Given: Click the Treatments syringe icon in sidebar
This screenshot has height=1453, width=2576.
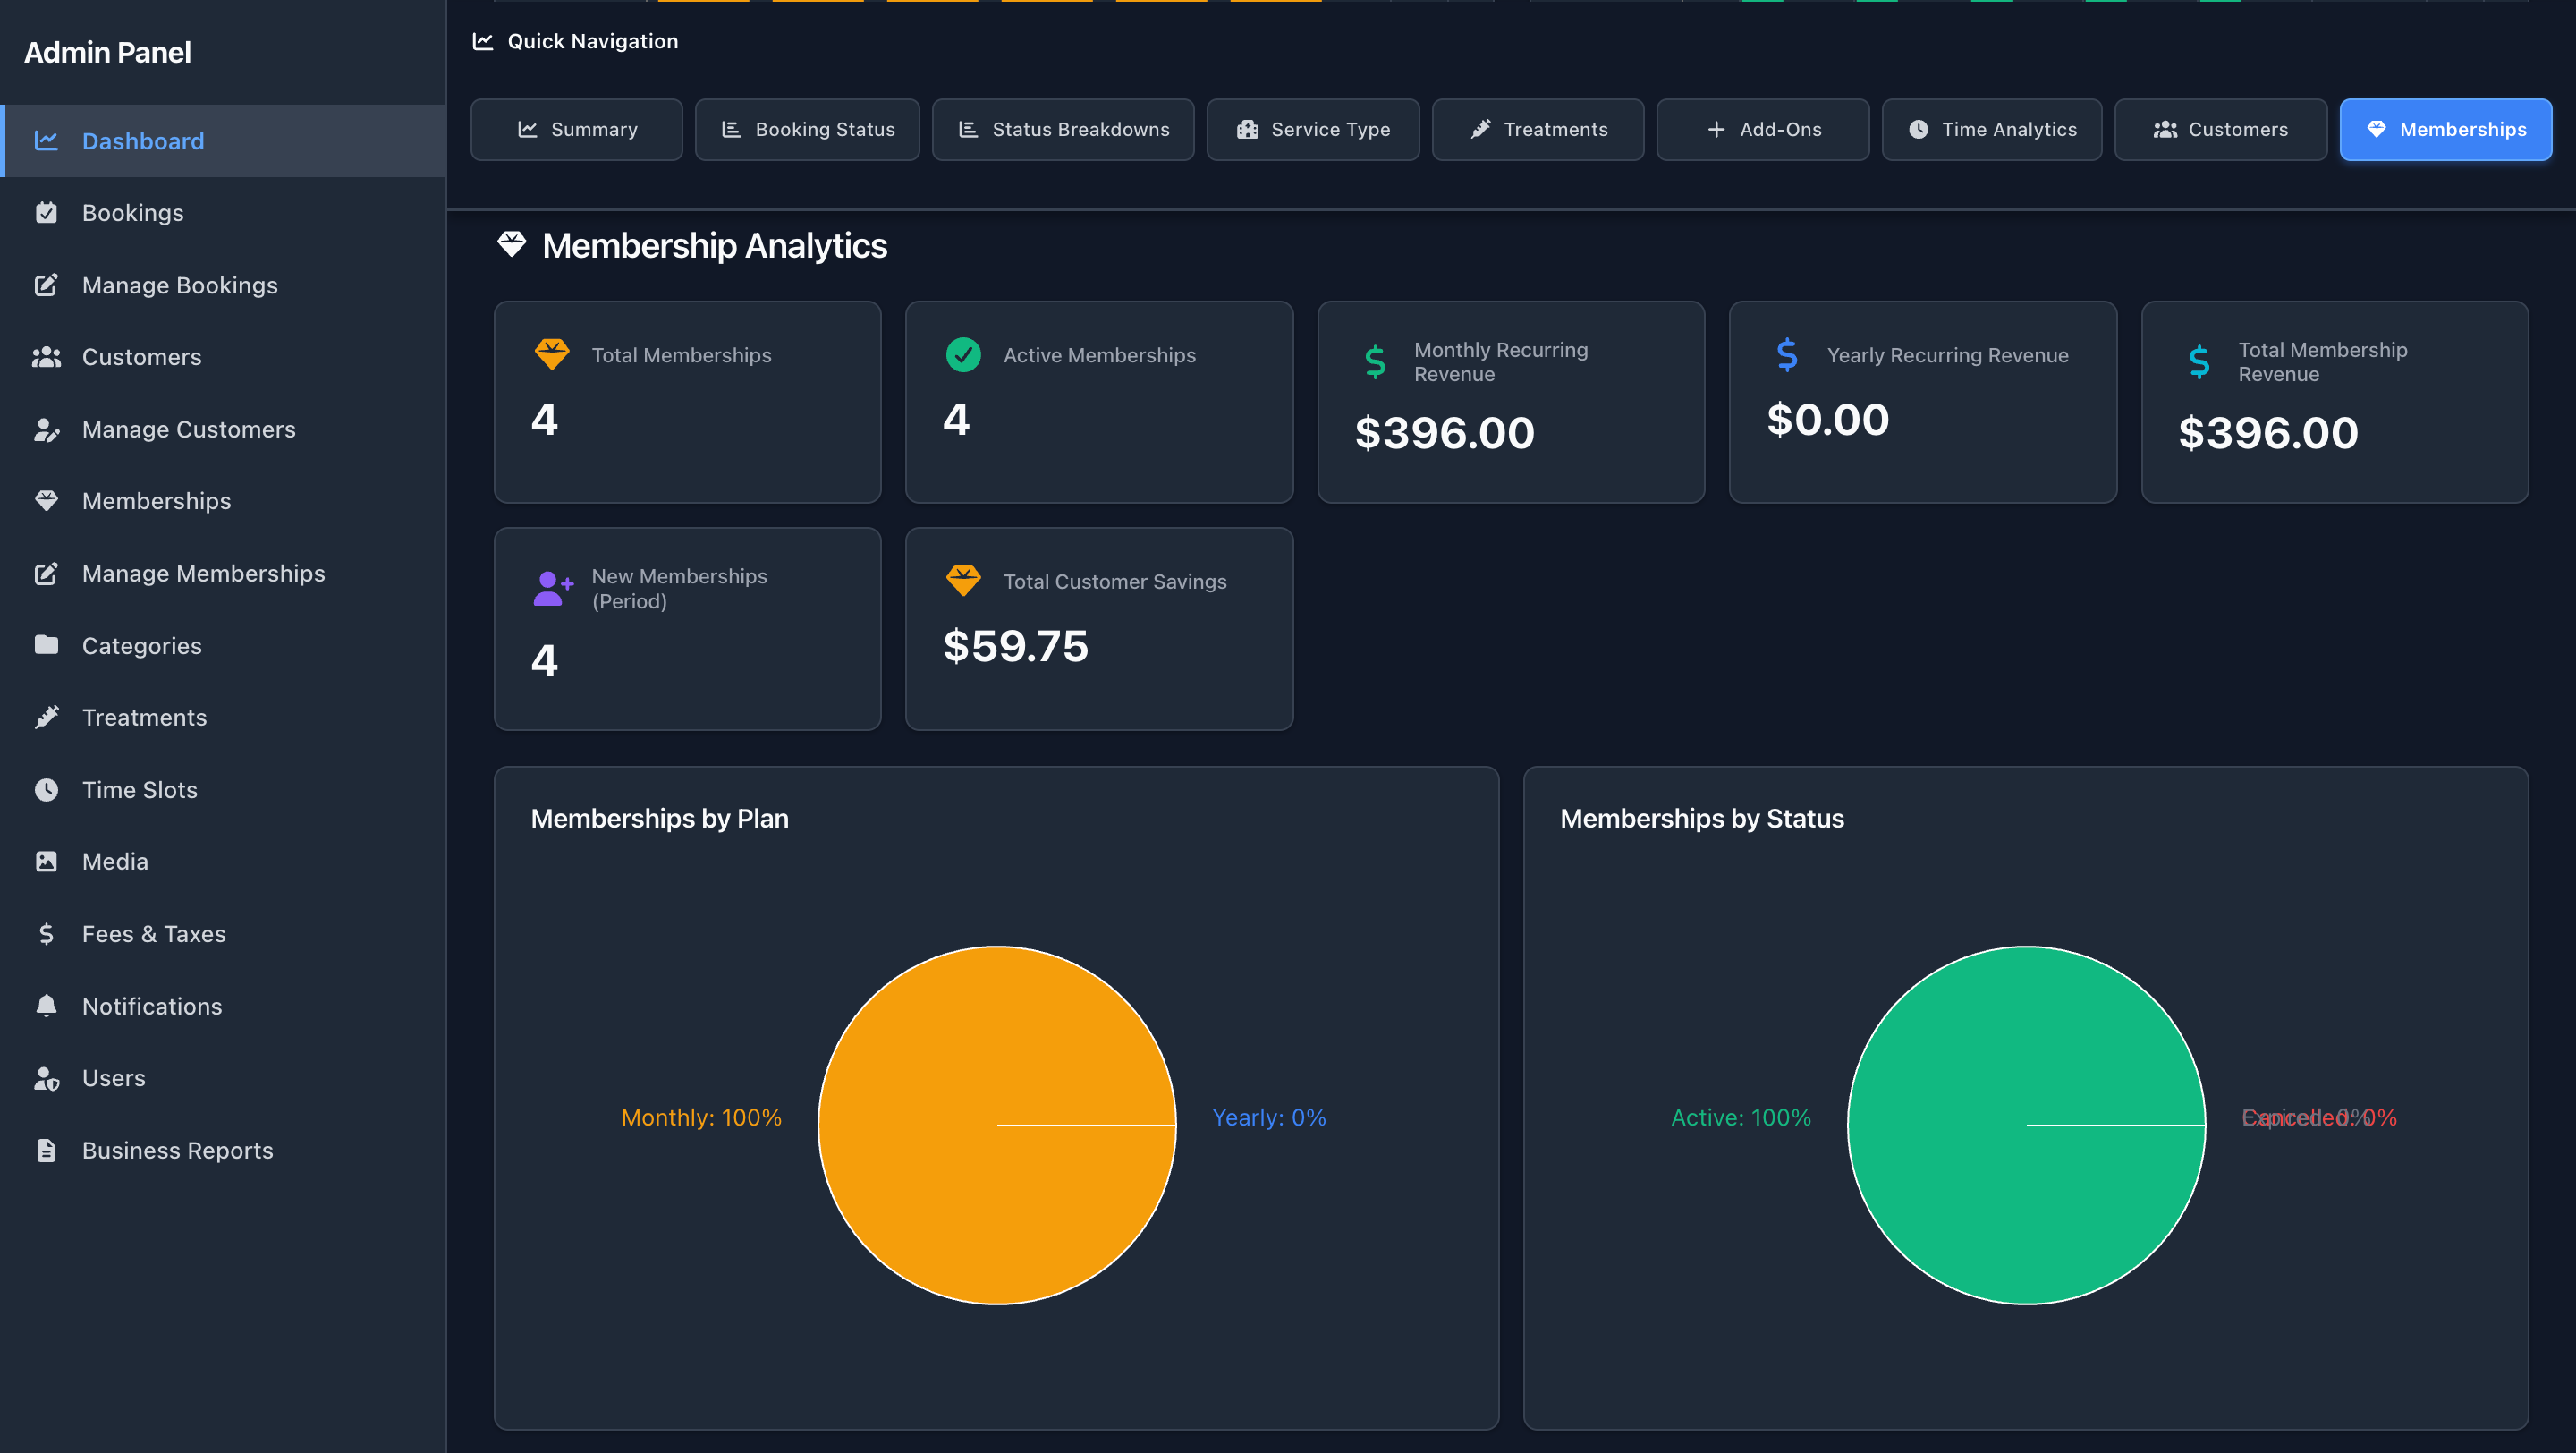Looking at the screenshot, I should point(47,717).
